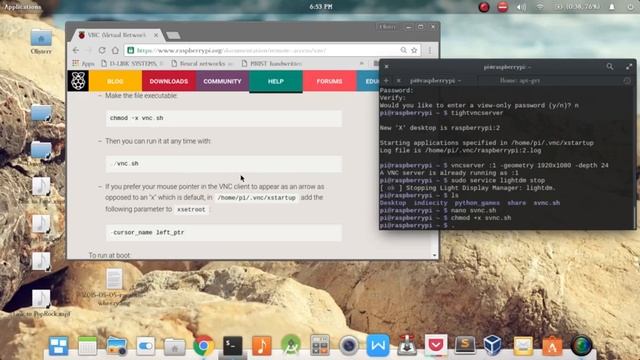The image size is (640, 360).
Task: Switch to pi@raspberrypi terminal tab
Action: [435, 80]
